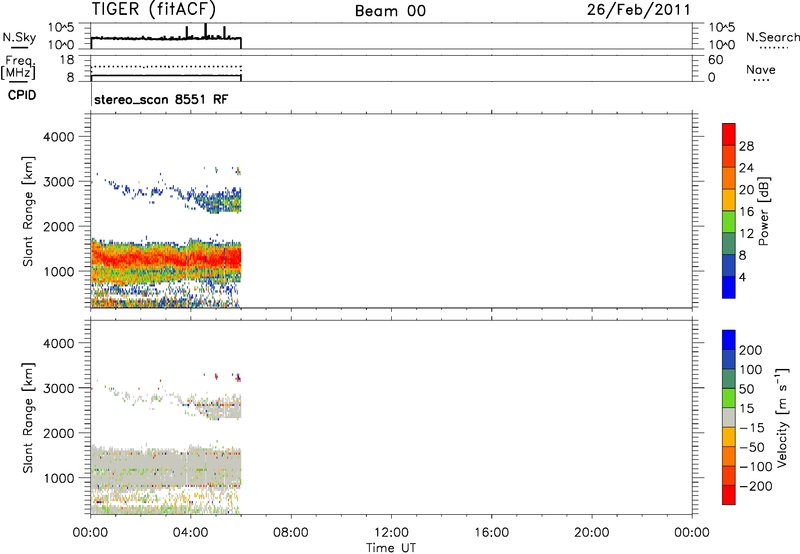The image size is (800, 554).
Task: Click the date '26/Feb/2011'
Action: [x=638, y=10]
